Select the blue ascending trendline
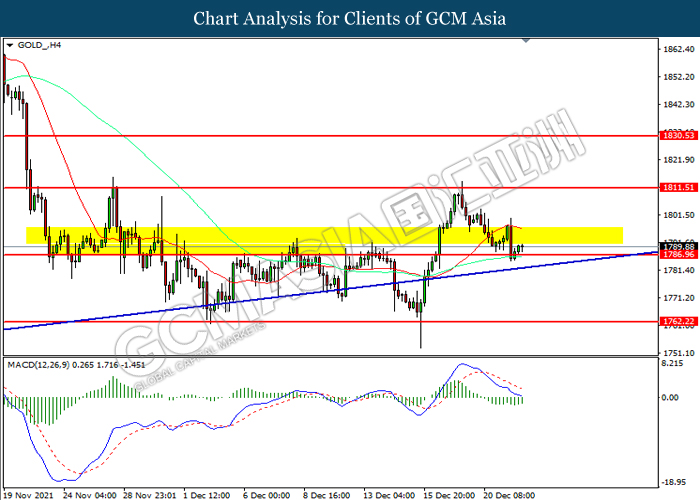The width and height of the screenshot is (700, 500). (x=330, y=291)
